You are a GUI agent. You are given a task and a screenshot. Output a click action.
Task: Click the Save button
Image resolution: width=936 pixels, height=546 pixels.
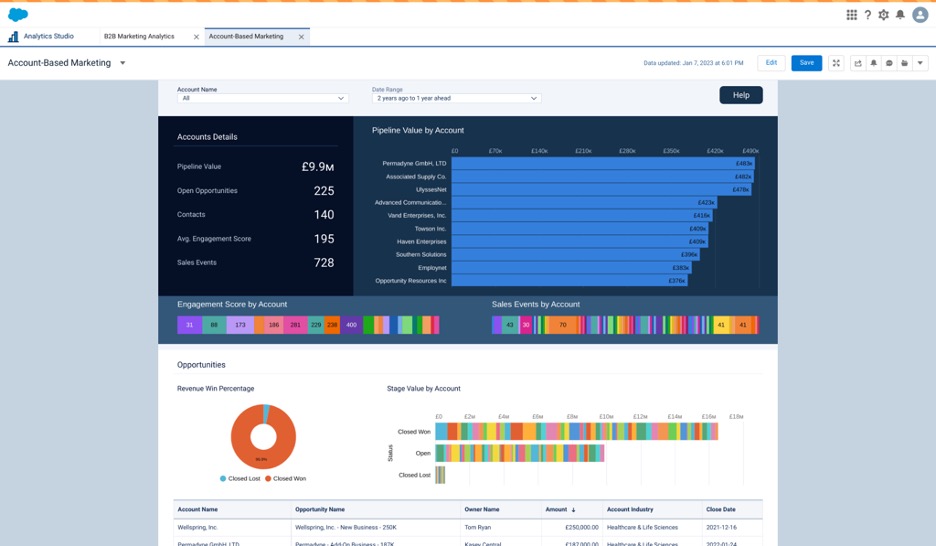coord(806,63)
